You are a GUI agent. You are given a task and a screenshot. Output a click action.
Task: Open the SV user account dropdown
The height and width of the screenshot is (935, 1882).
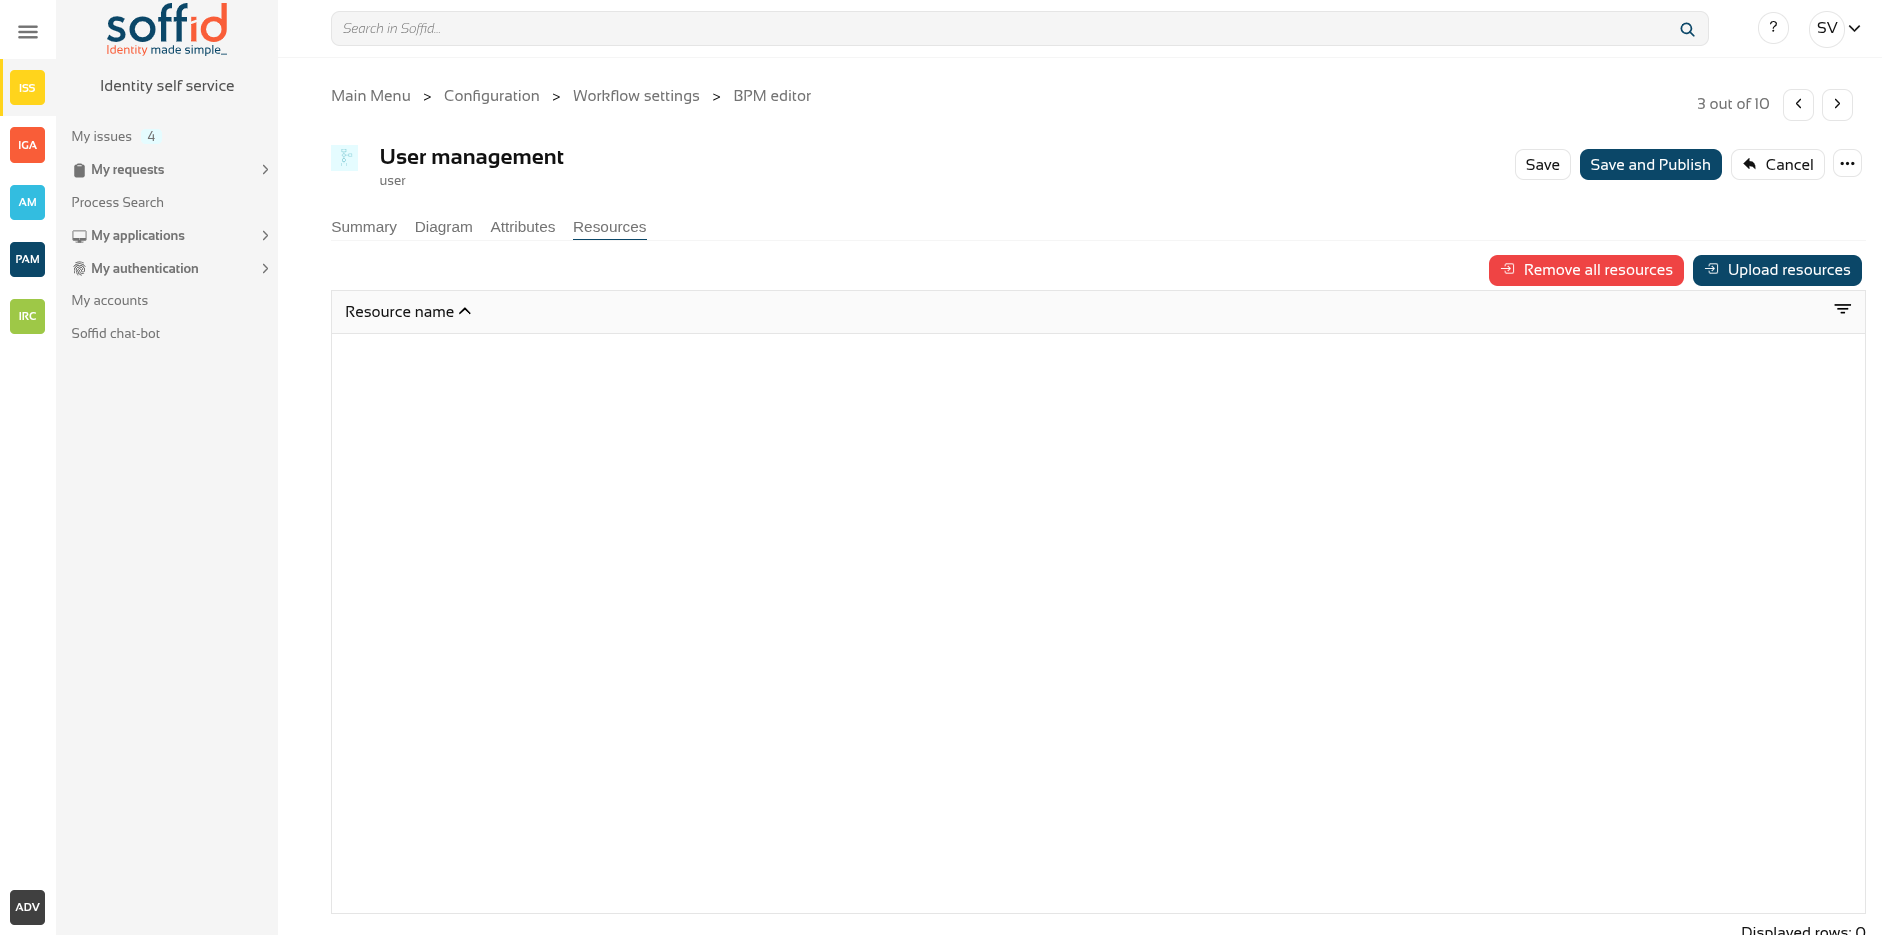pos(1838,28)
